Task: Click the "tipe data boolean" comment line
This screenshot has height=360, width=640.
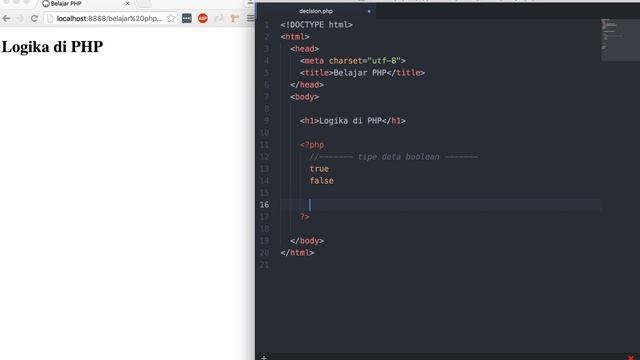Action: point(393,157)
